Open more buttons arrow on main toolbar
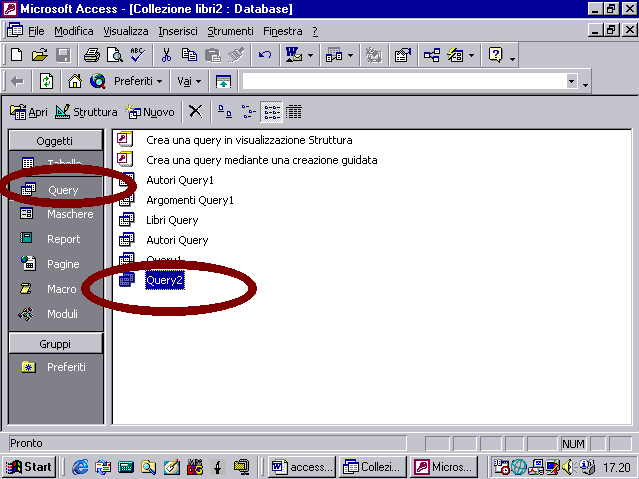Screen dimensions: 639x479 (512, 58)
